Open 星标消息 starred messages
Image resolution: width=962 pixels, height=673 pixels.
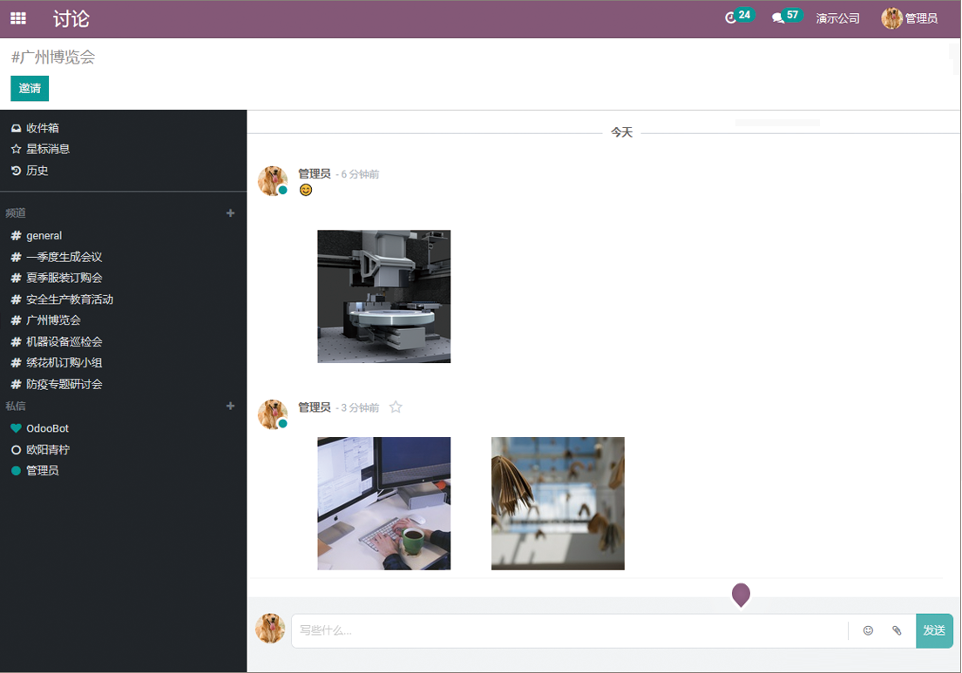click(x=47, y=149)
